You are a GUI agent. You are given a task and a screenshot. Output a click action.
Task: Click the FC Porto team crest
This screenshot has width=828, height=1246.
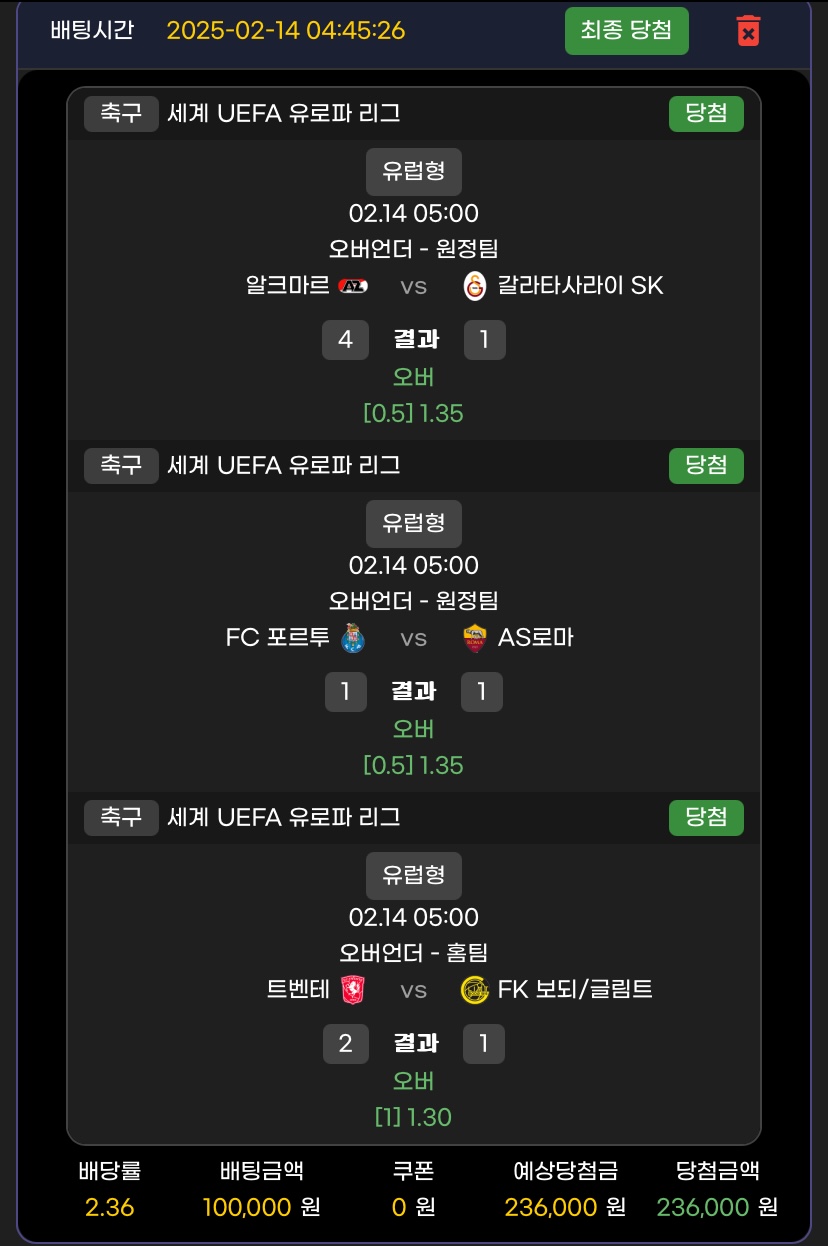353,638
